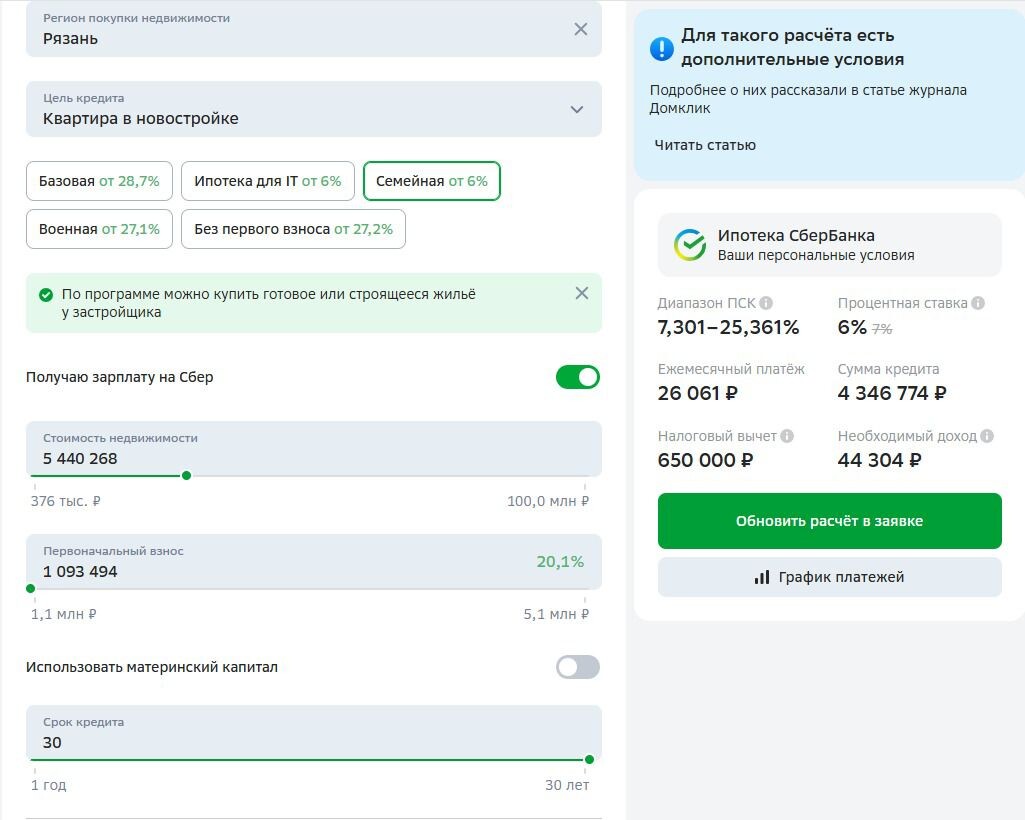Click tax deduction value 650 000 ₽
The image size is (1025, 820).
[705, 460]
